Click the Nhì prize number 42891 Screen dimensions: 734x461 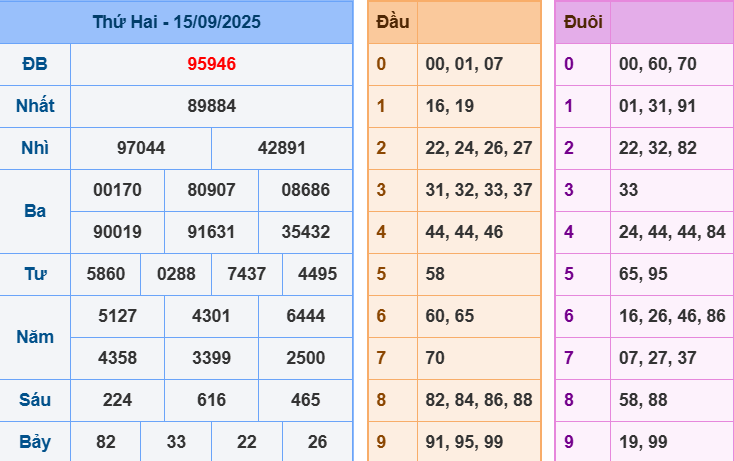tap(282, 148)
